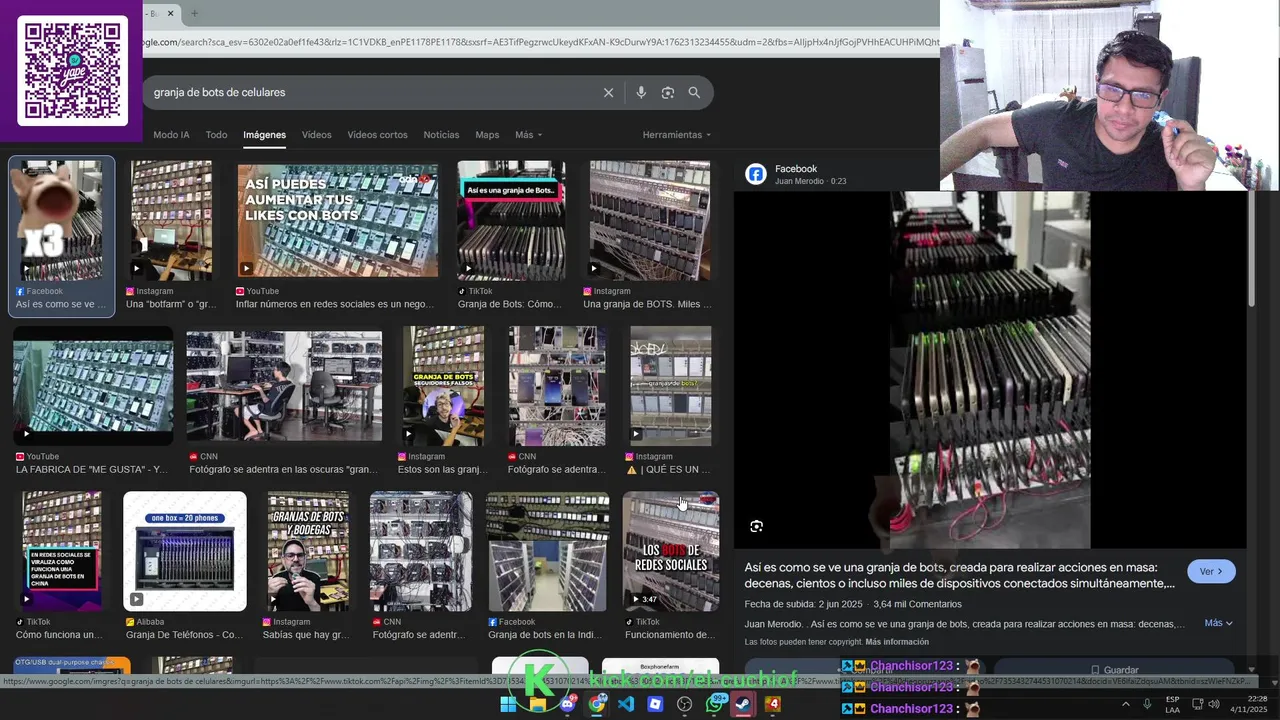
Task: Expand the Más dropdown in the search tabs
Action: 528,135
